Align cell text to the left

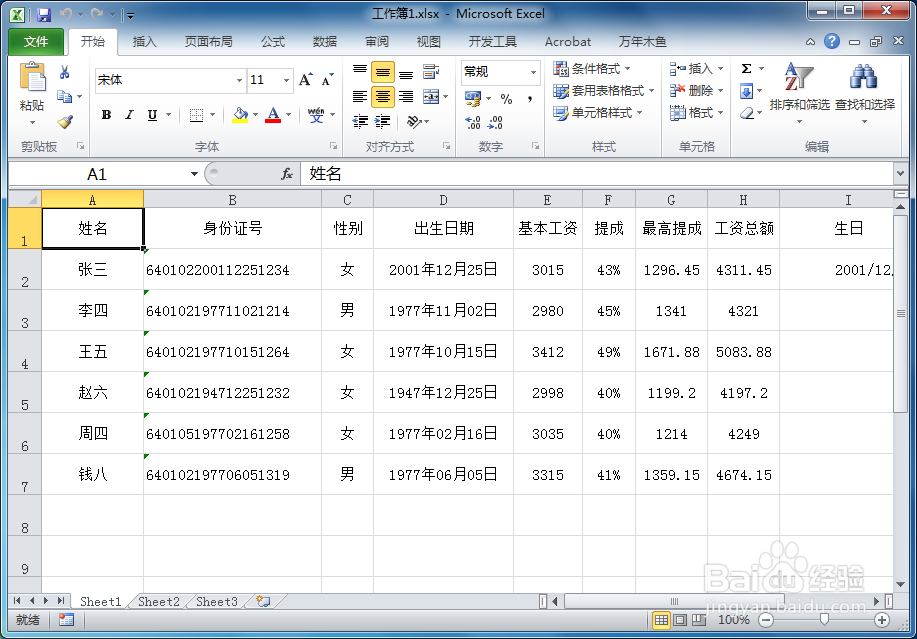[360, 96]
